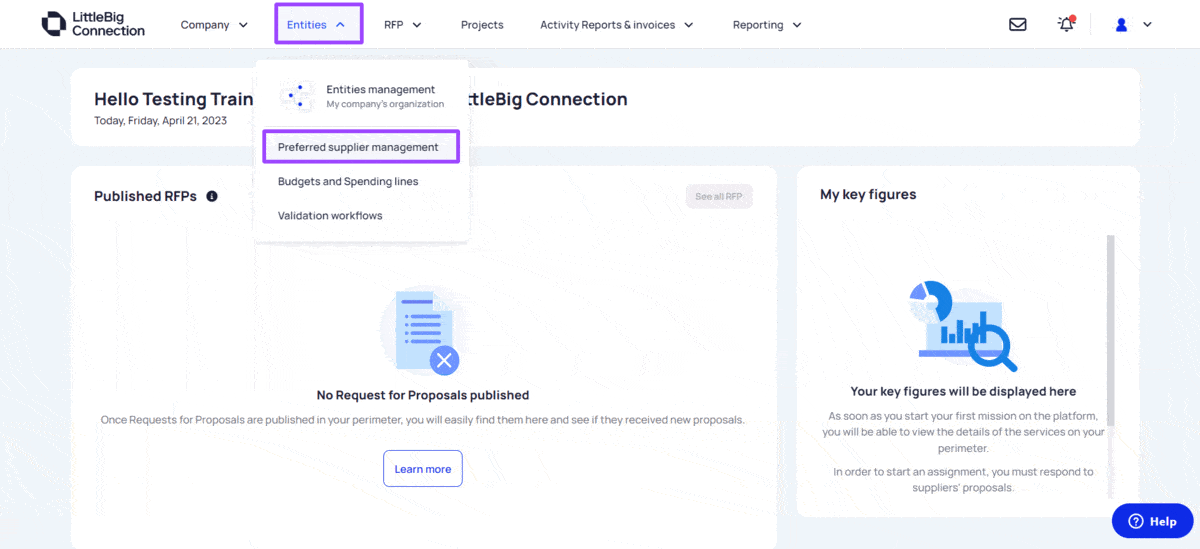Viewport: 1200px width, 549px height.
Task: Open the Help widget
Action: (x=1152, y=521)
